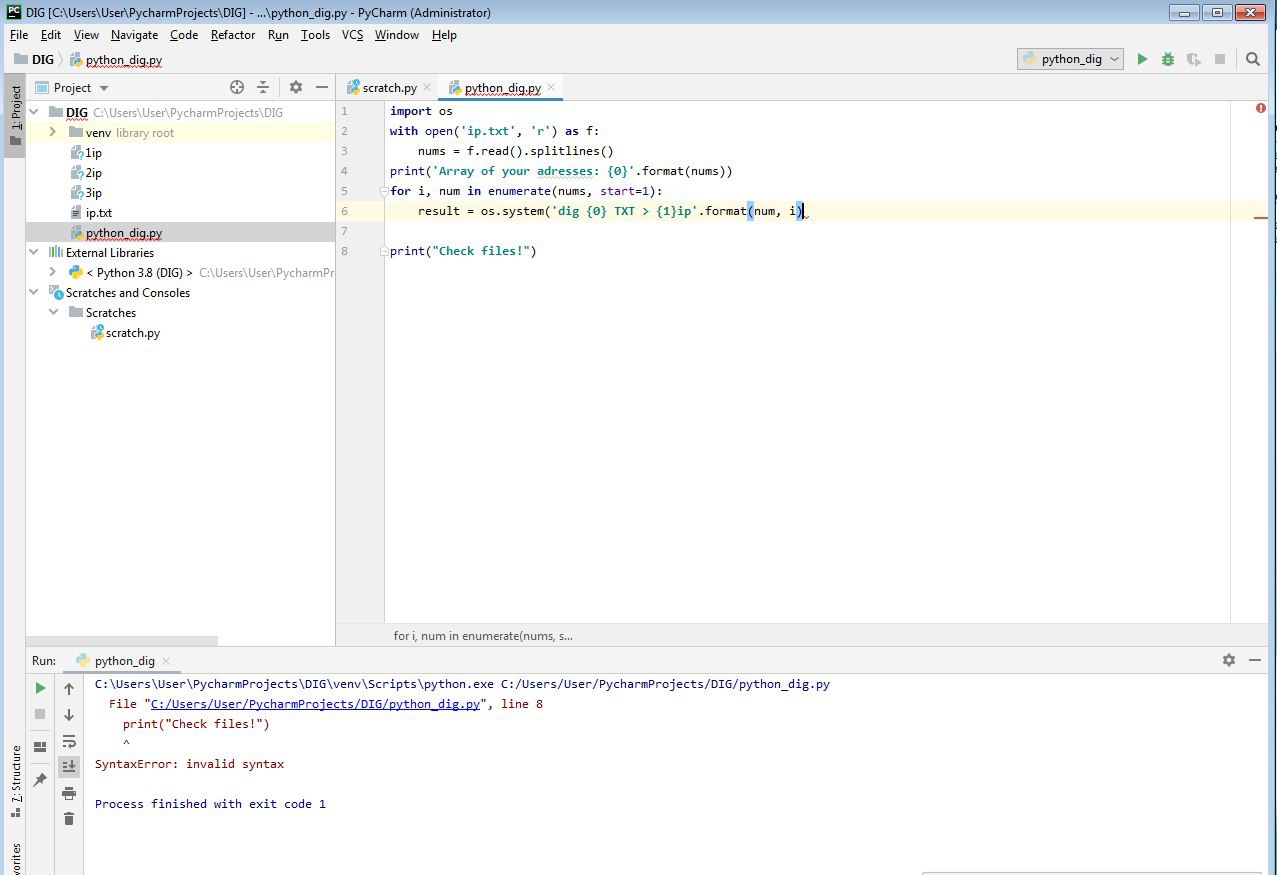Viewport: 1277px width, 875px height.
Task: Open Search Everywhere magnifier icon
Action: pos(1253,60)
